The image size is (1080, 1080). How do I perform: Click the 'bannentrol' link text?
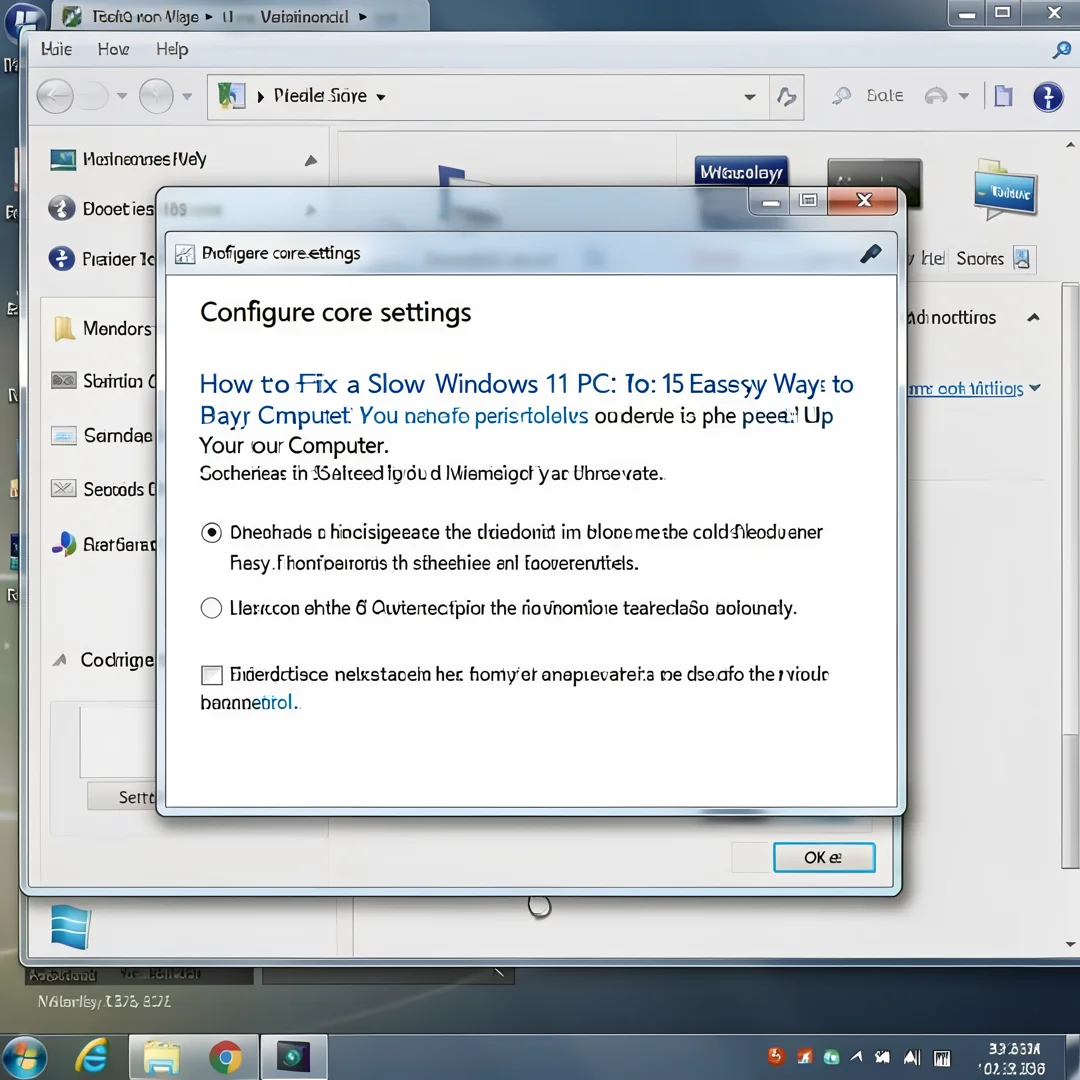249,702
